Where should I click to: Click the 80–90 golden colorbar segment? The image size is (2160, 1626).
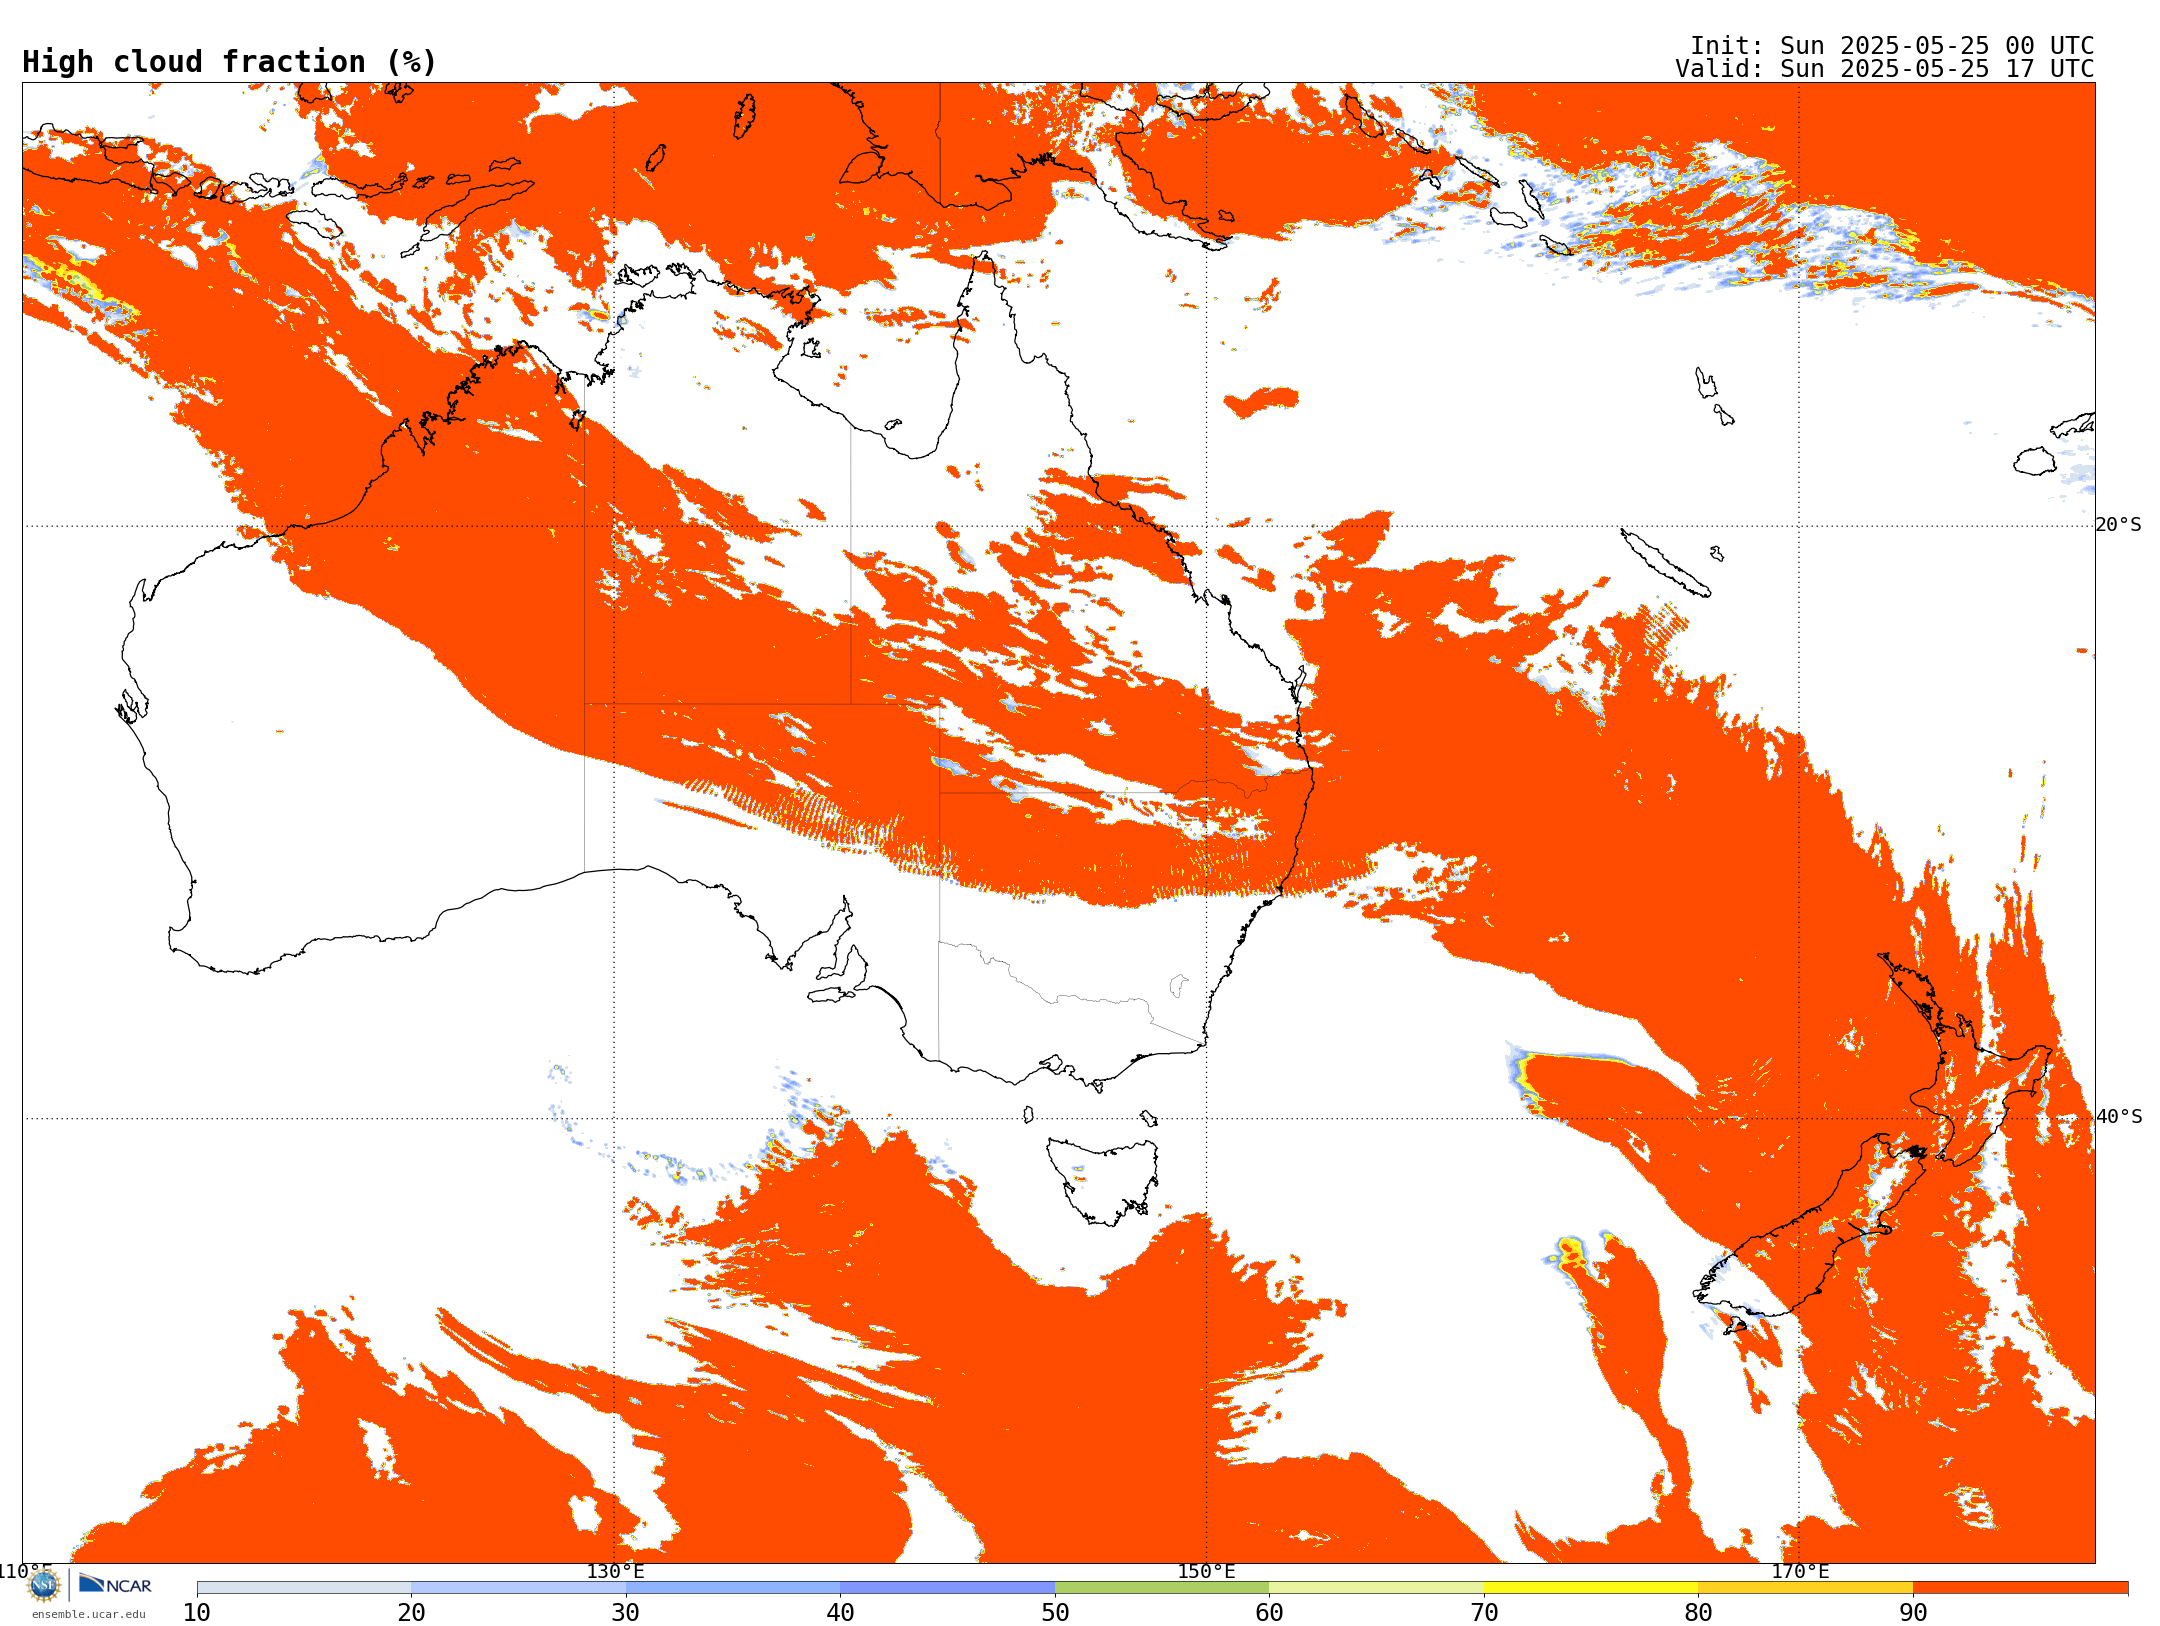[1805, 1587]
